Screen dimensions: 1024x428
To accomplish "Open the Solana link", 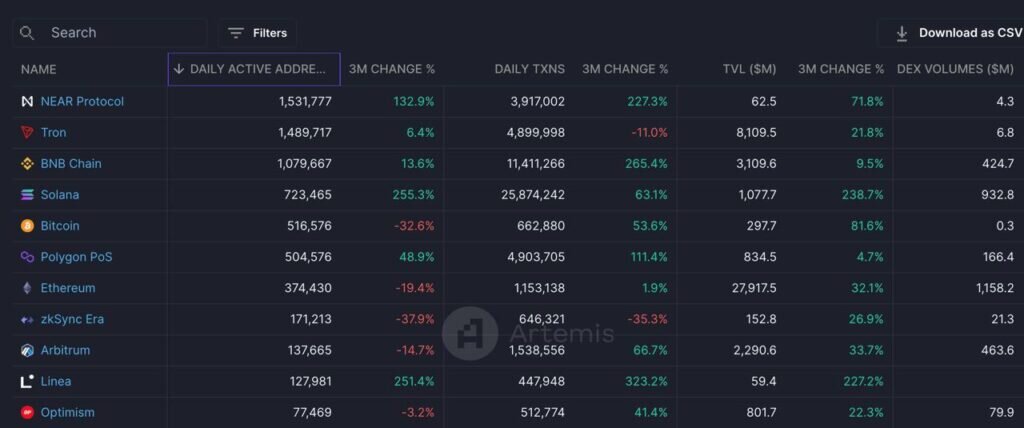I will [x=60, y=195].
